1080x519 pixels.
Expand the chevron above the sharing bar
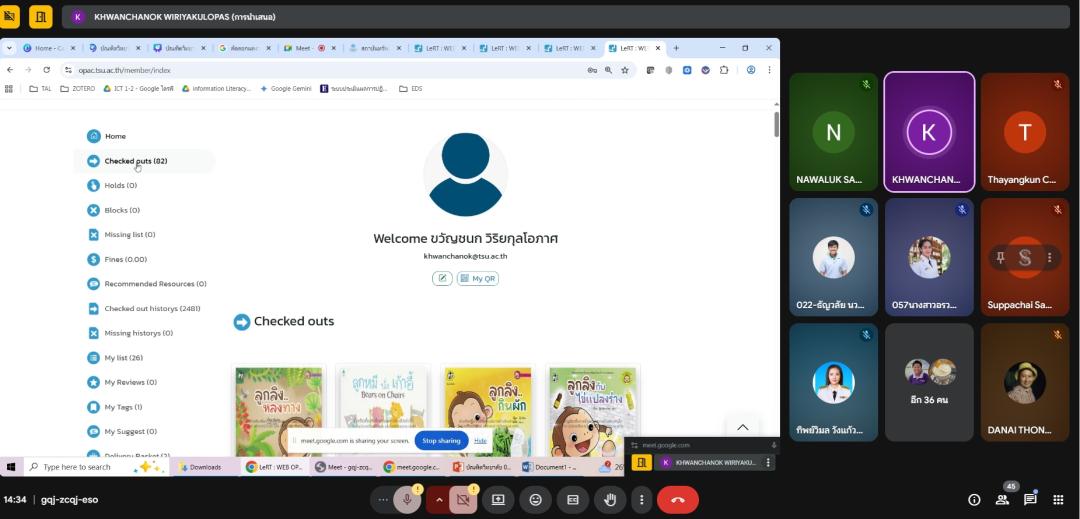tap(742, 427)
